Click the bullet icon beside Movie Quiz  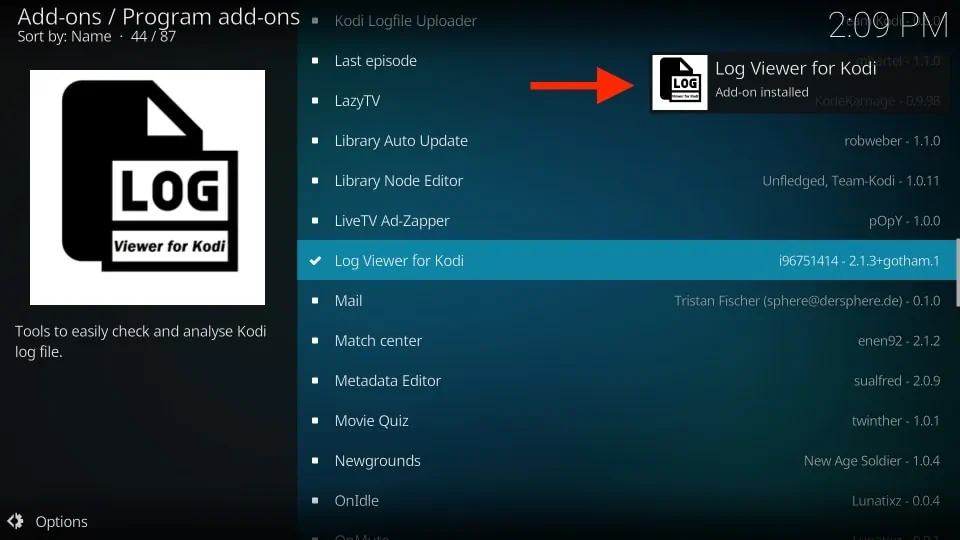coord(315,421)
